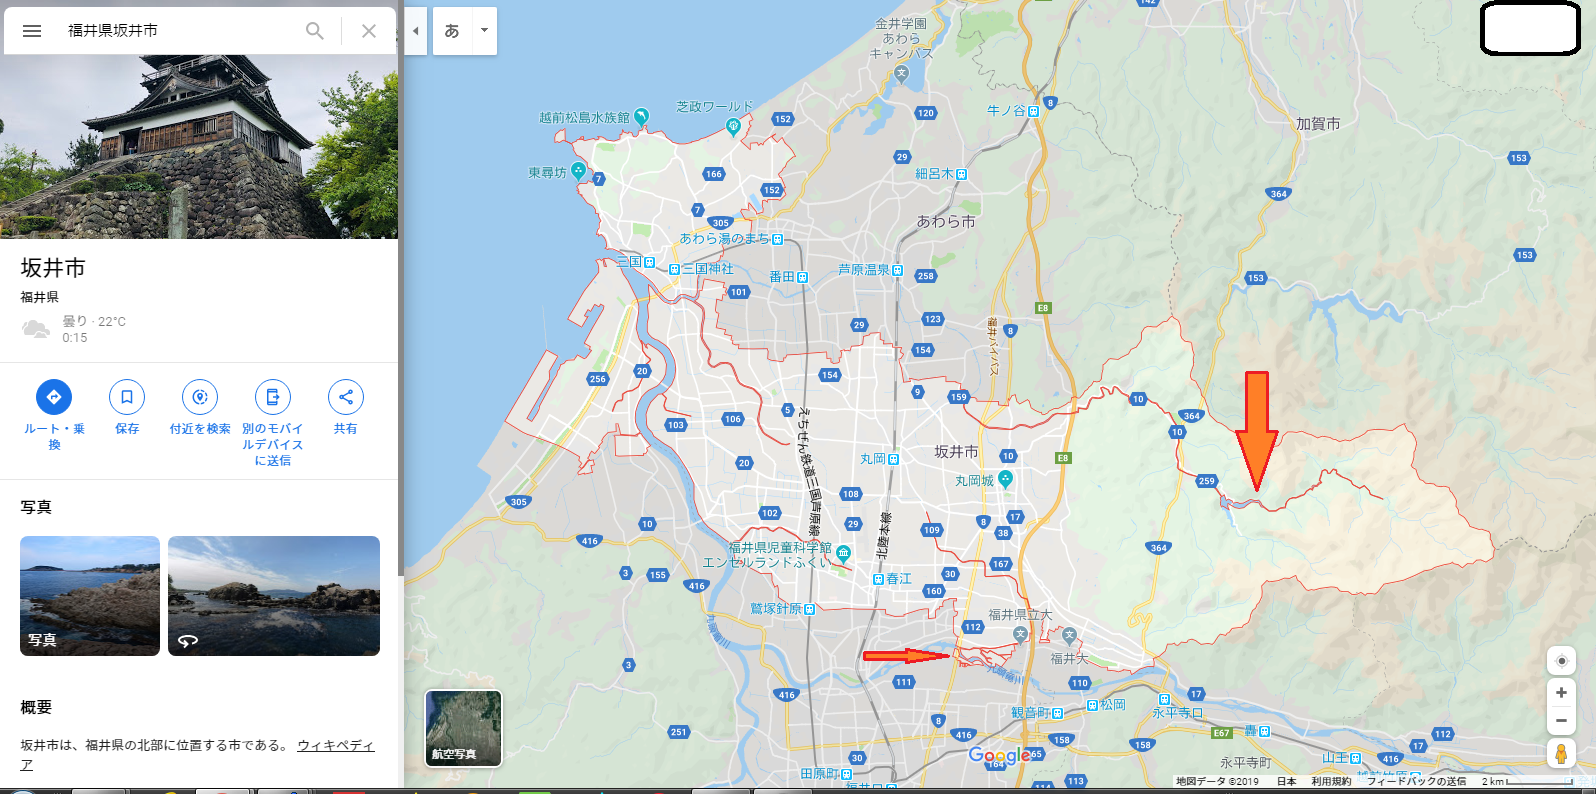The width and height of the screenshot is (1596, 794).
Task: Click the 日本 region link
Action: 1286,782
